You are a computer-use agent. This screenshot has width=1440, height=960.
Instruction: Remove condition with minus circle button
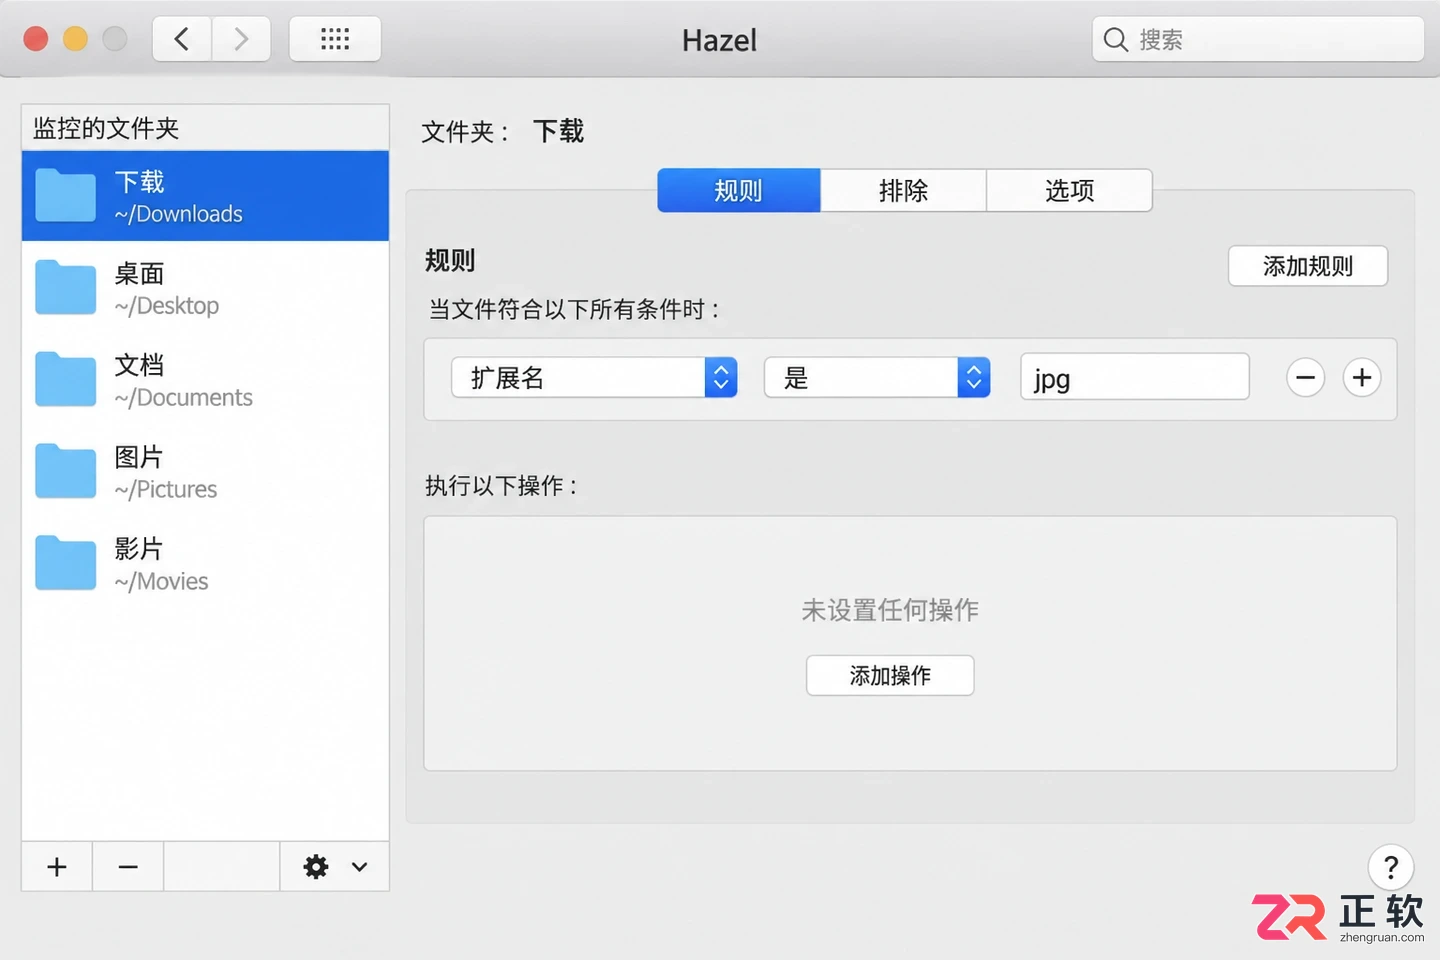pos(1305,377)
